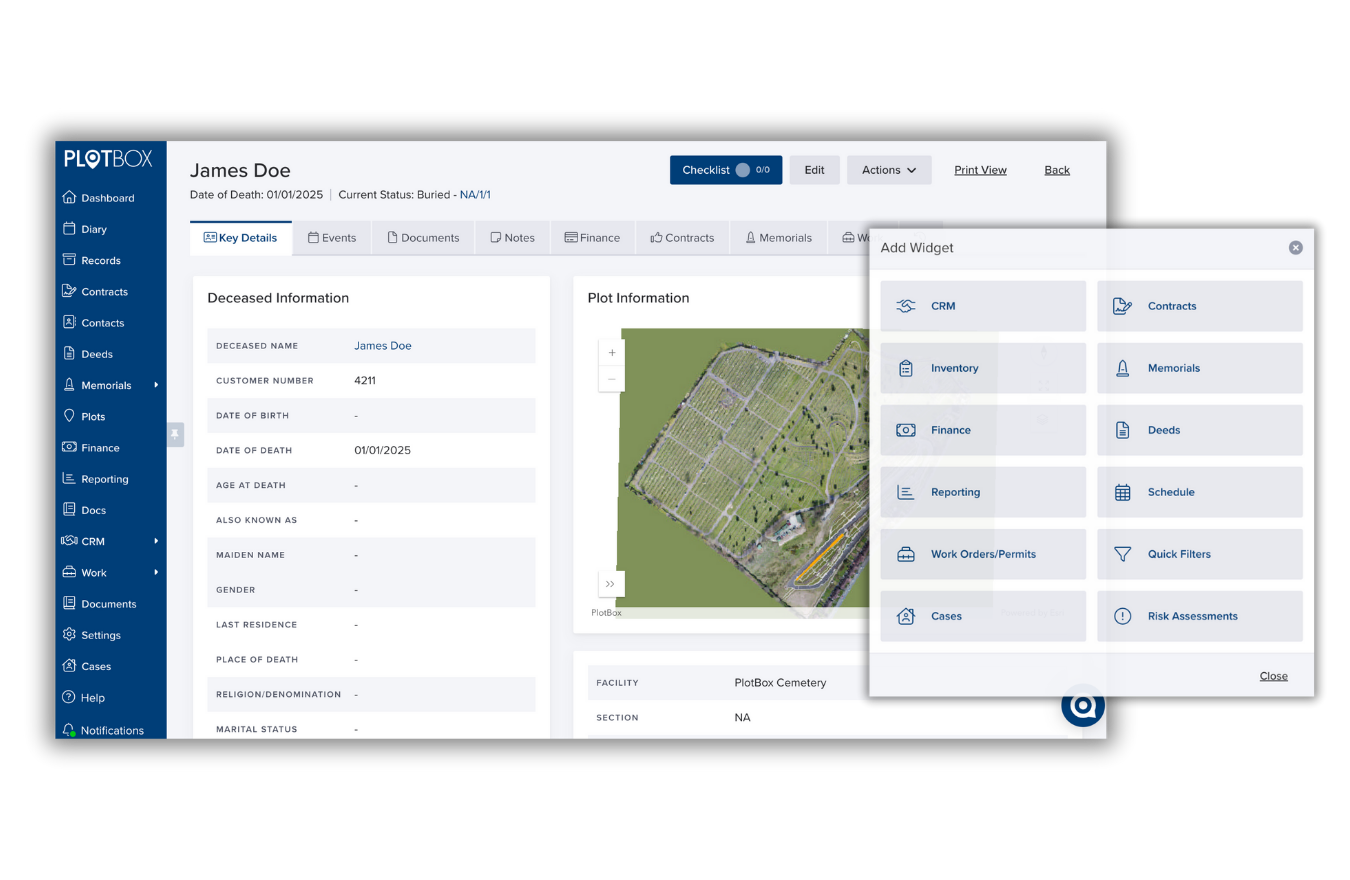1350x880 pixels.
Task: Open the Finance tab
Action: (x=592, y=238)
